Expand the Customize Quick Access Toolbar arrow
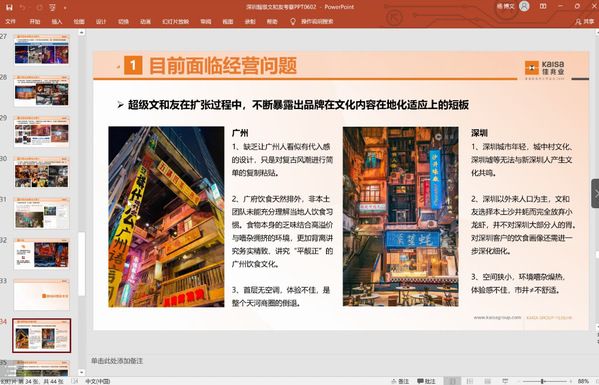This screenshot has width=599, height=385. point(66,8)
